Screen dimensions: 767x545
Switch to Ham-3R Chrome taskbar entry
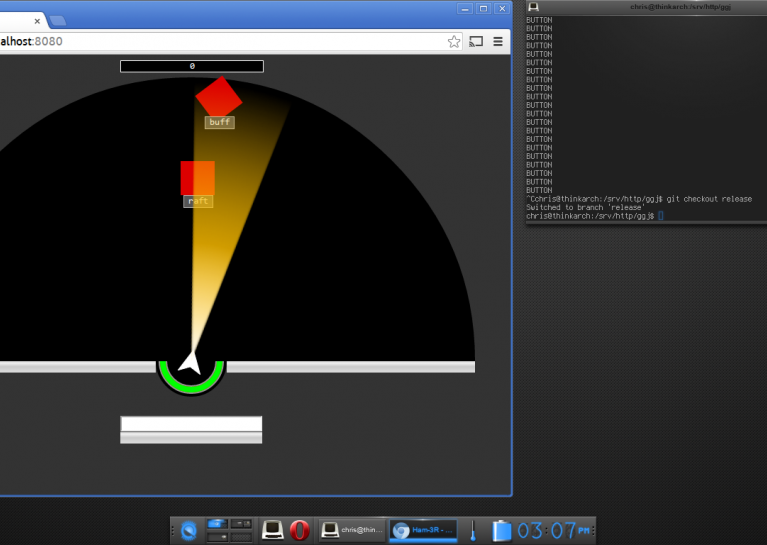424,530
